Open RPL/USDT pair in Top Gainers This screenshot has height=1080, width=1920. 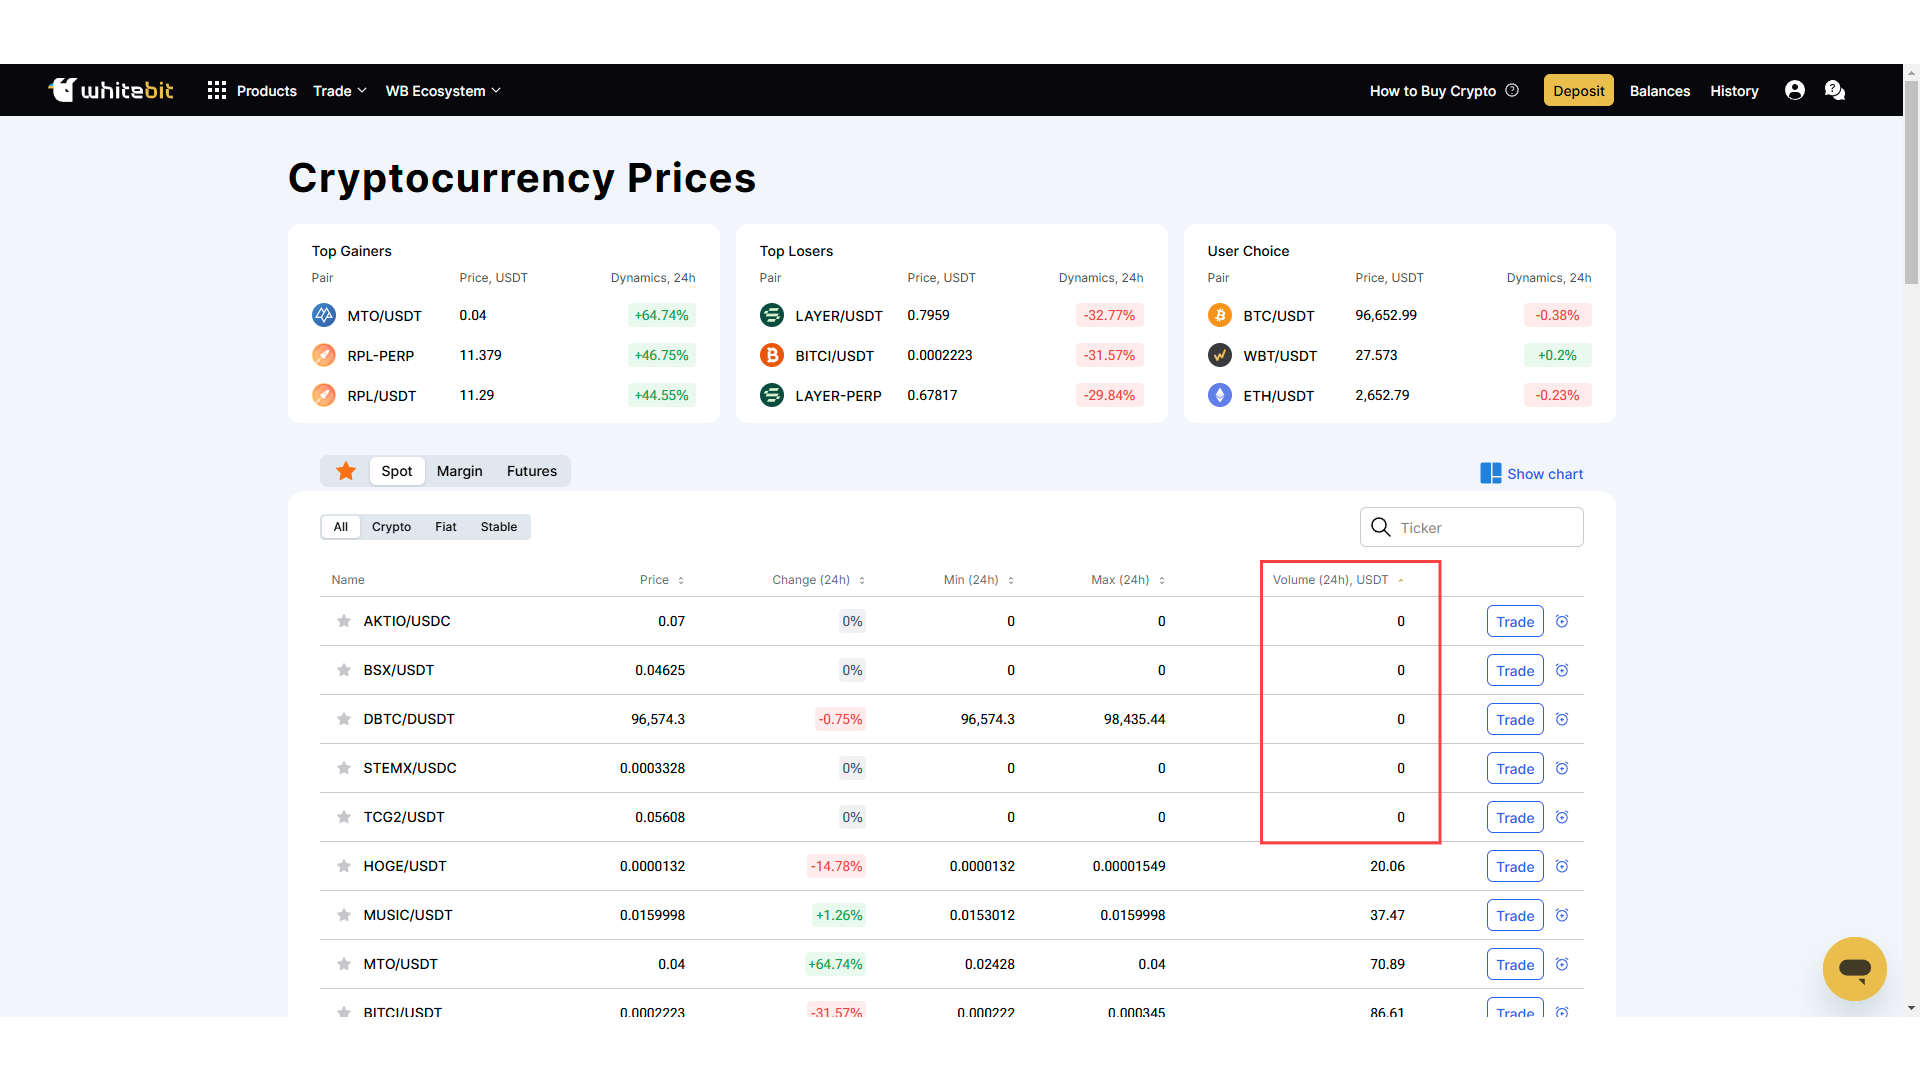[382, 396]
